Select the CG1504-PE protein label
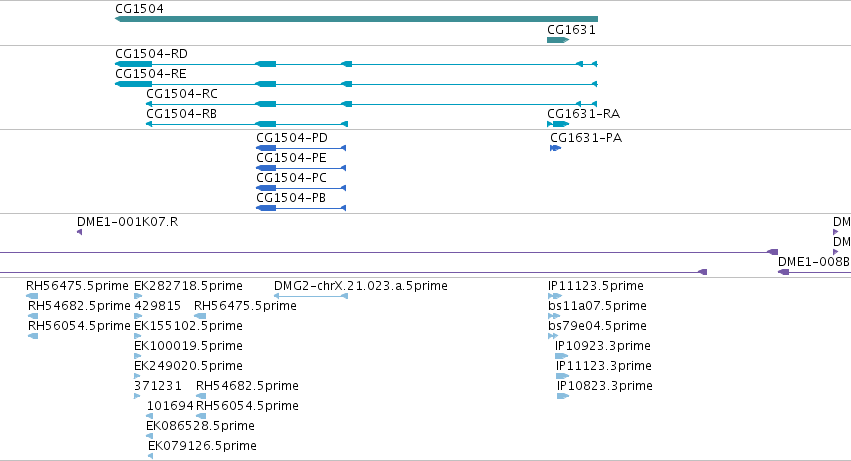Image resolution: width=851 pixels, height=461 pixels. click(x=291, y=158)
